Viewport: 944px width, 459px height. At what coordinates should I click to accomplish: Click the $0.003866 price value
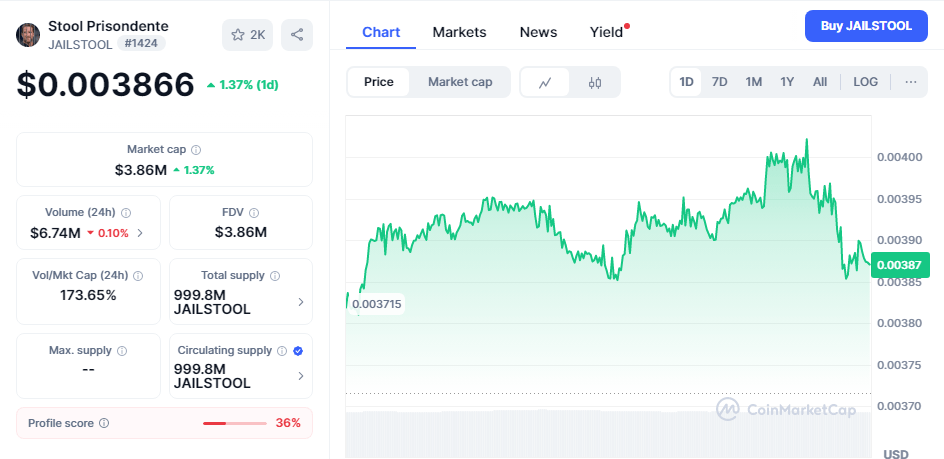click(105, 84)
